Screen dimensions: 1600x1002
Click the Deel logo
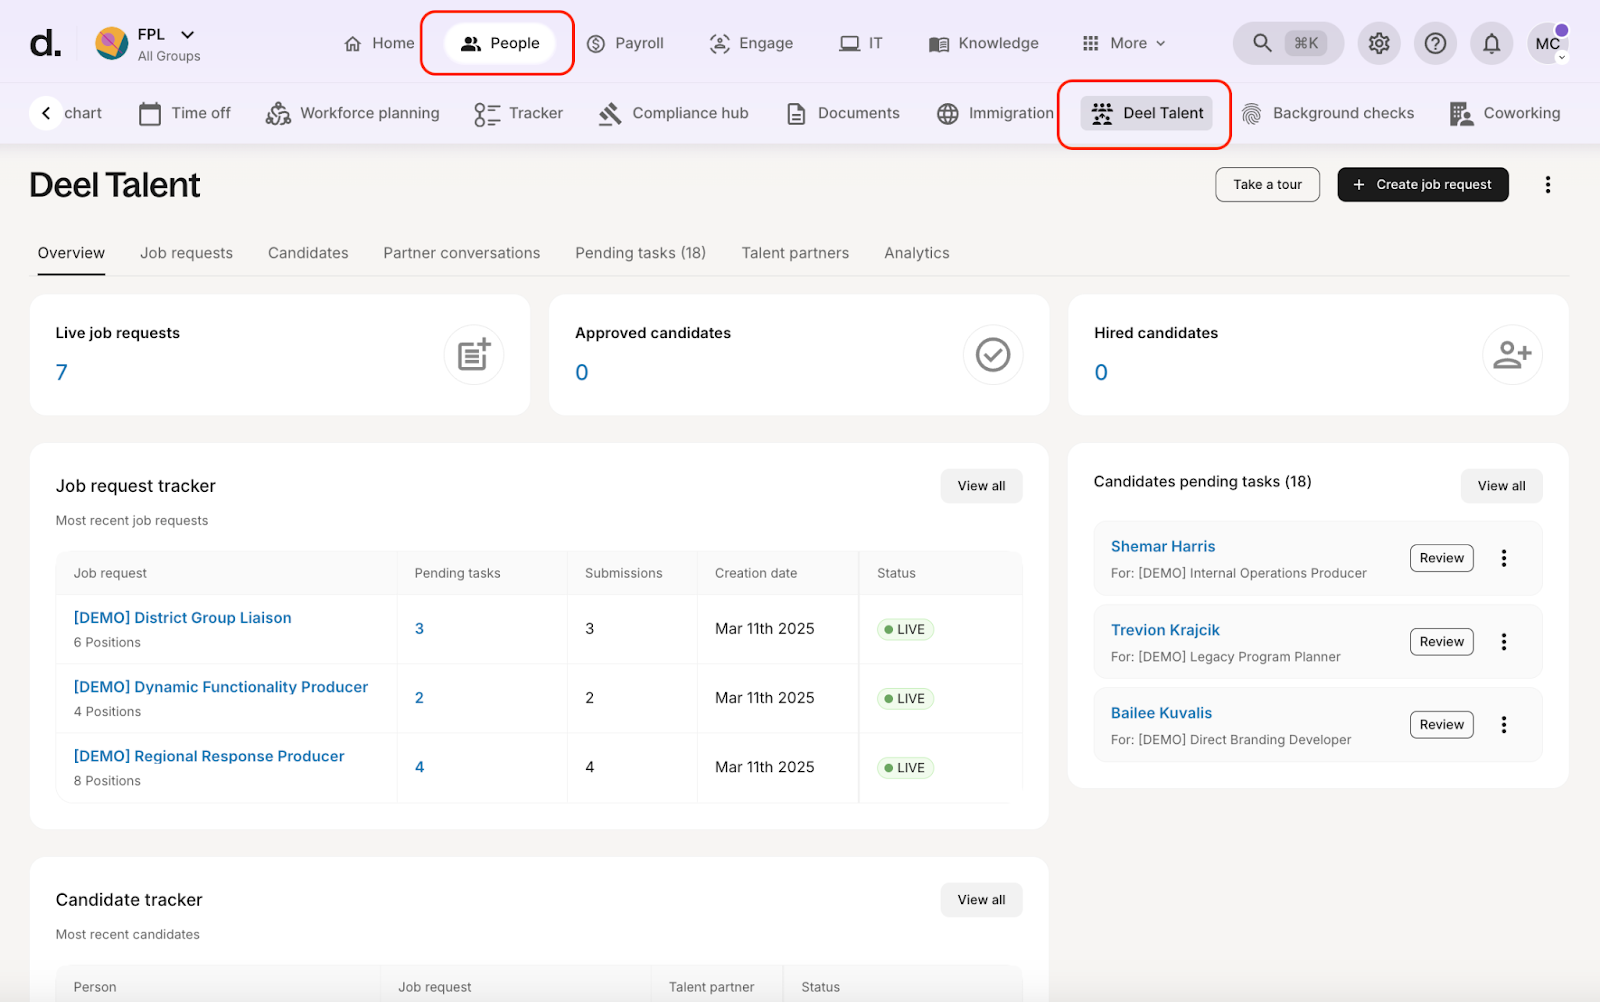click(x=45, y=43)
